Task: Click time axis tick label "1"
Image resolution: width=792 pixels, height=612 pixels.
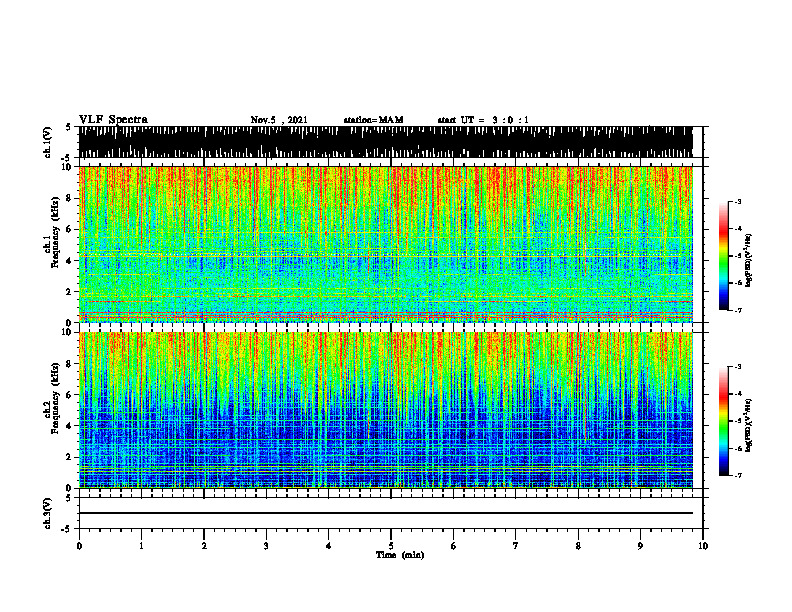Action: point(141,546)
